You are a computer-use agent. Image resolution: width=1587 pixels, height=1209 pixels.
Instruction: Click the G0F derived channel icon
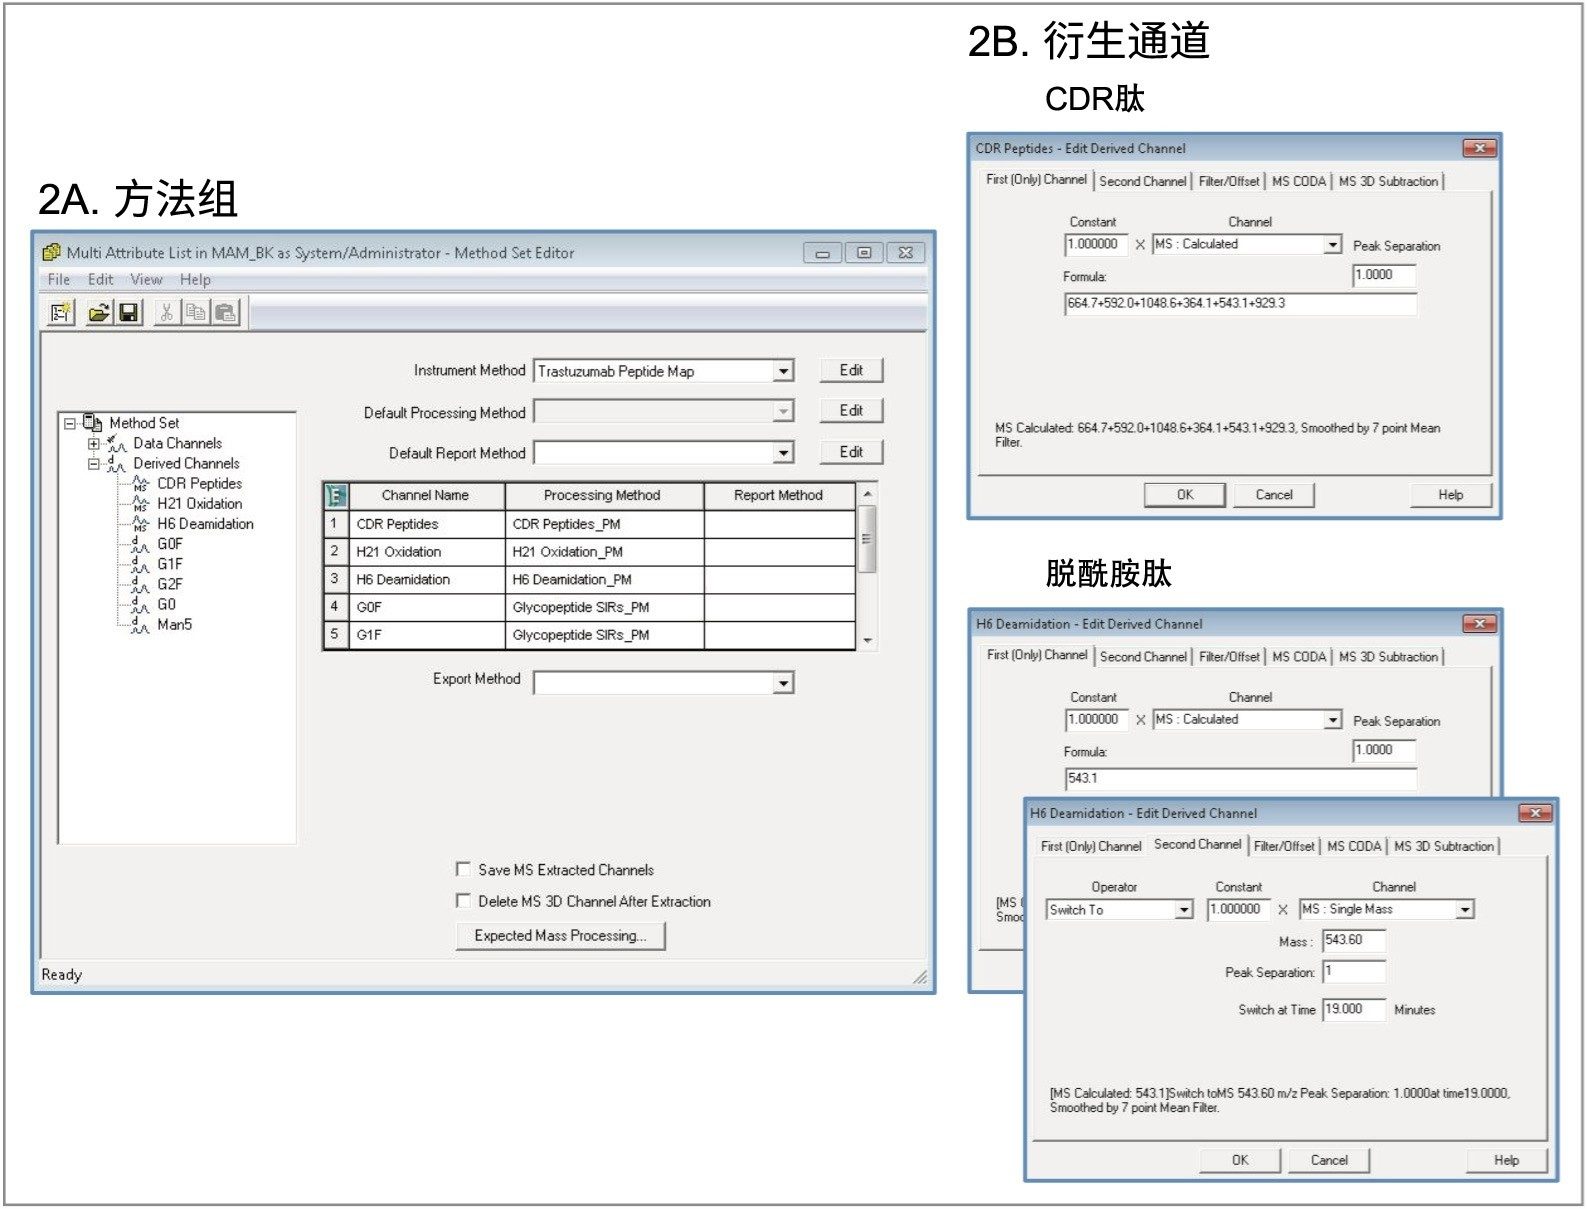pos(140,544)
